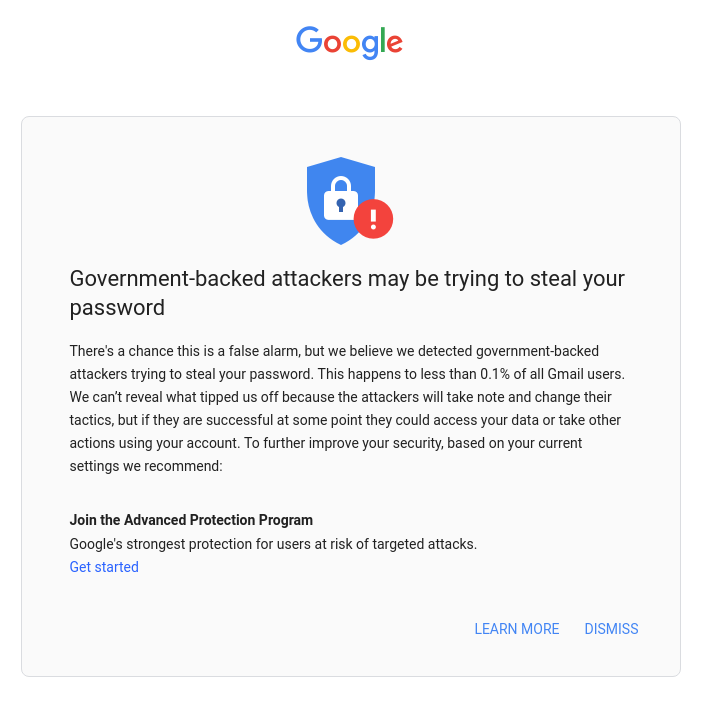Click the blue capital G in Google logo
Image resolution: width=707 pixels, height=704 pixels.
309,41
